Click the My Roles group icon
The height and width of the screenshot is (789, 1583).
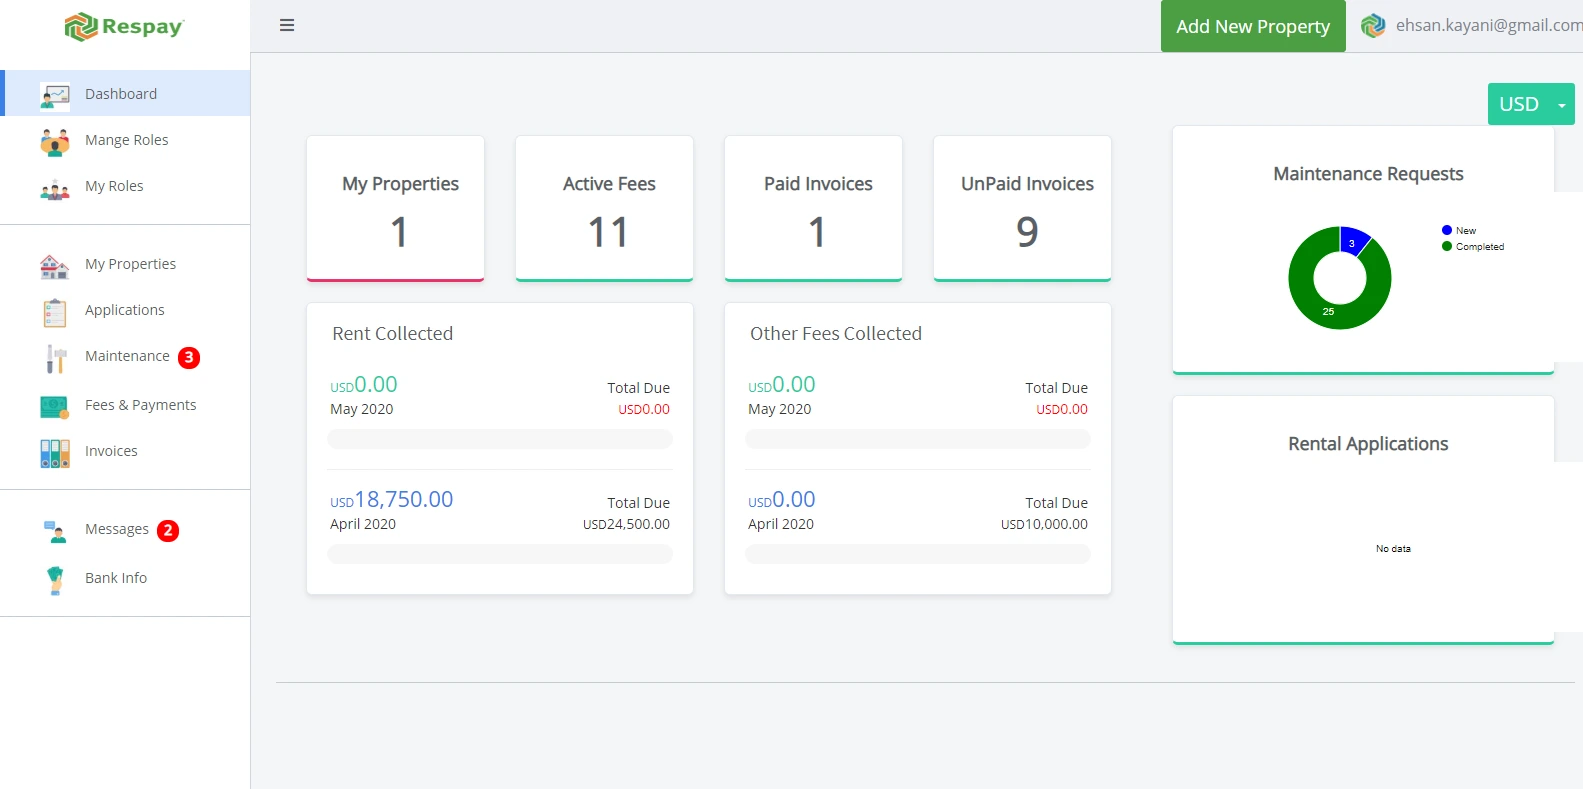55,188
